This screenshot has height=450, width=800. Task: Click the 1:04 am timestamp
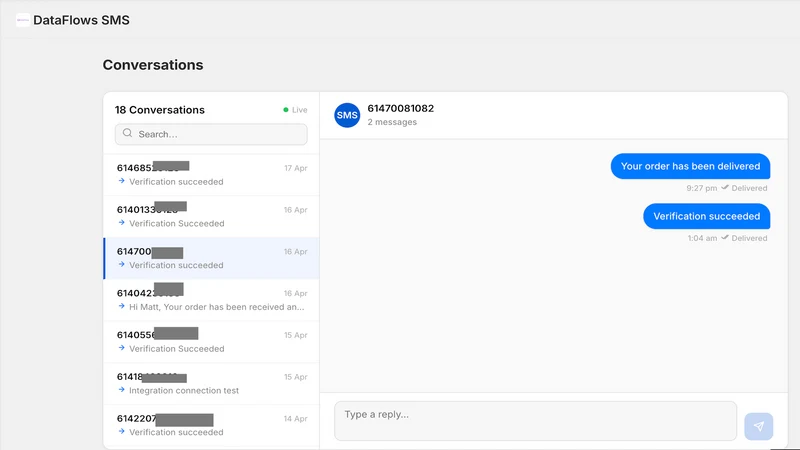tap(702, 238)
